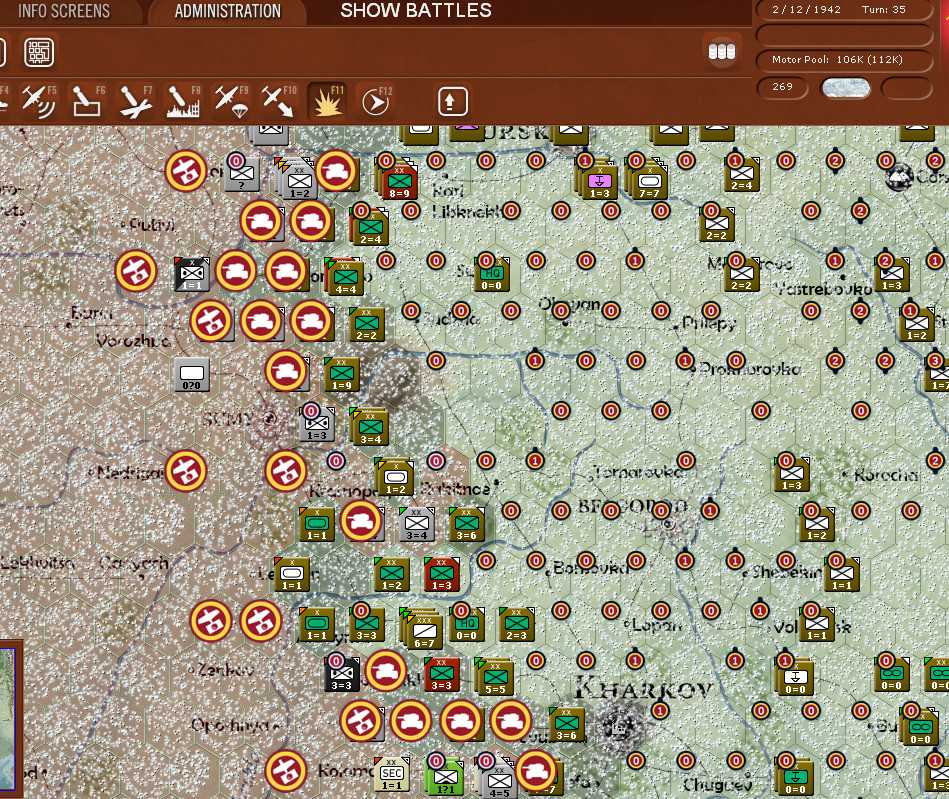Select the F6 bomb unit mode

click(x=88, y=100)
